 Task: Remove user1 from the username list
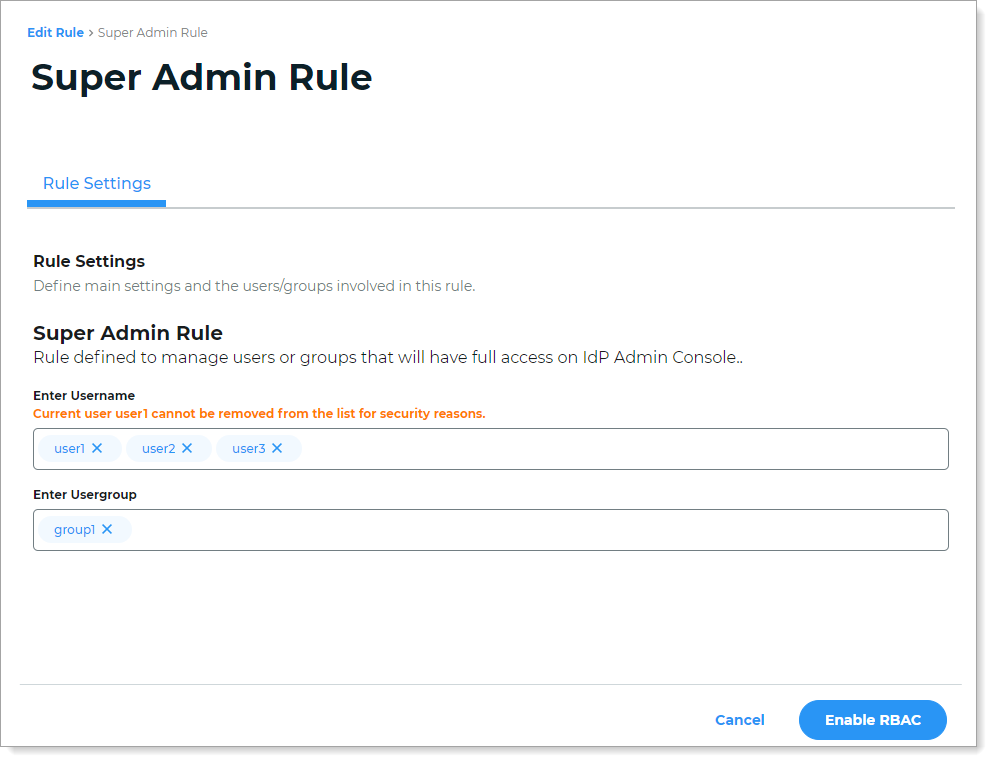(x=96, y=448)
